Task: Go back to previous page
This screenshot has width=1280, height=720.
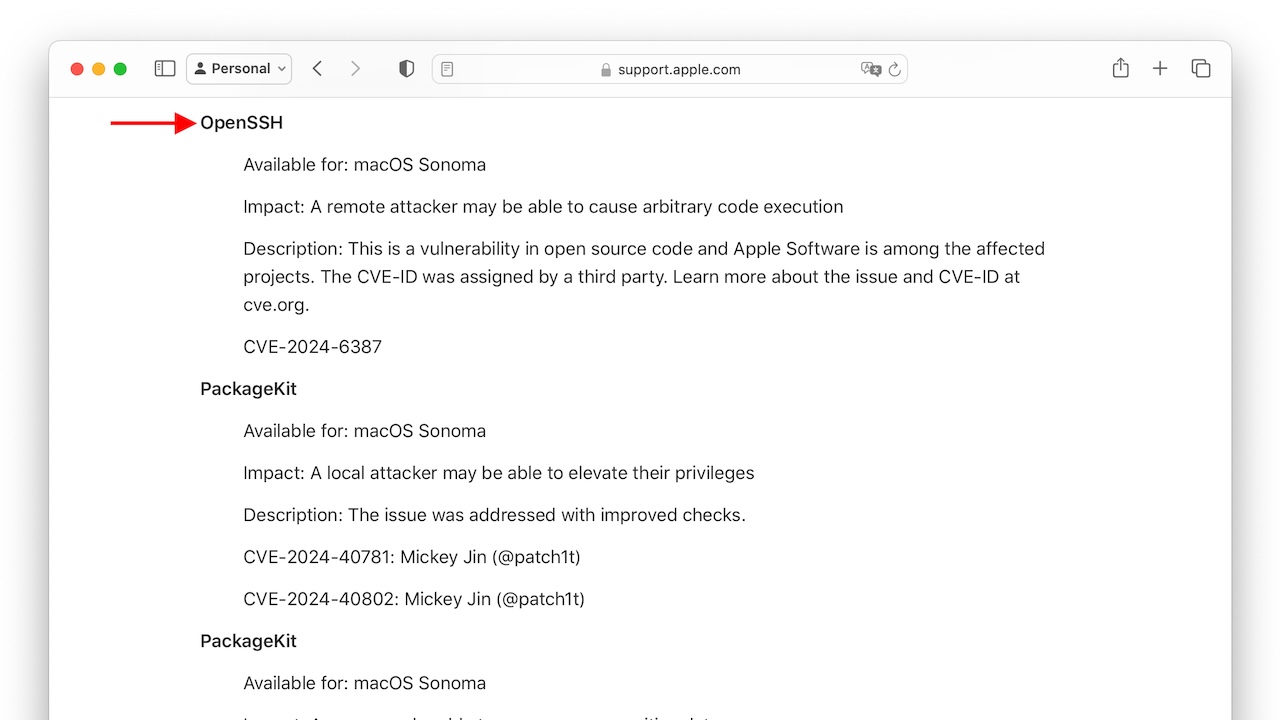Action: coord(317,69)
